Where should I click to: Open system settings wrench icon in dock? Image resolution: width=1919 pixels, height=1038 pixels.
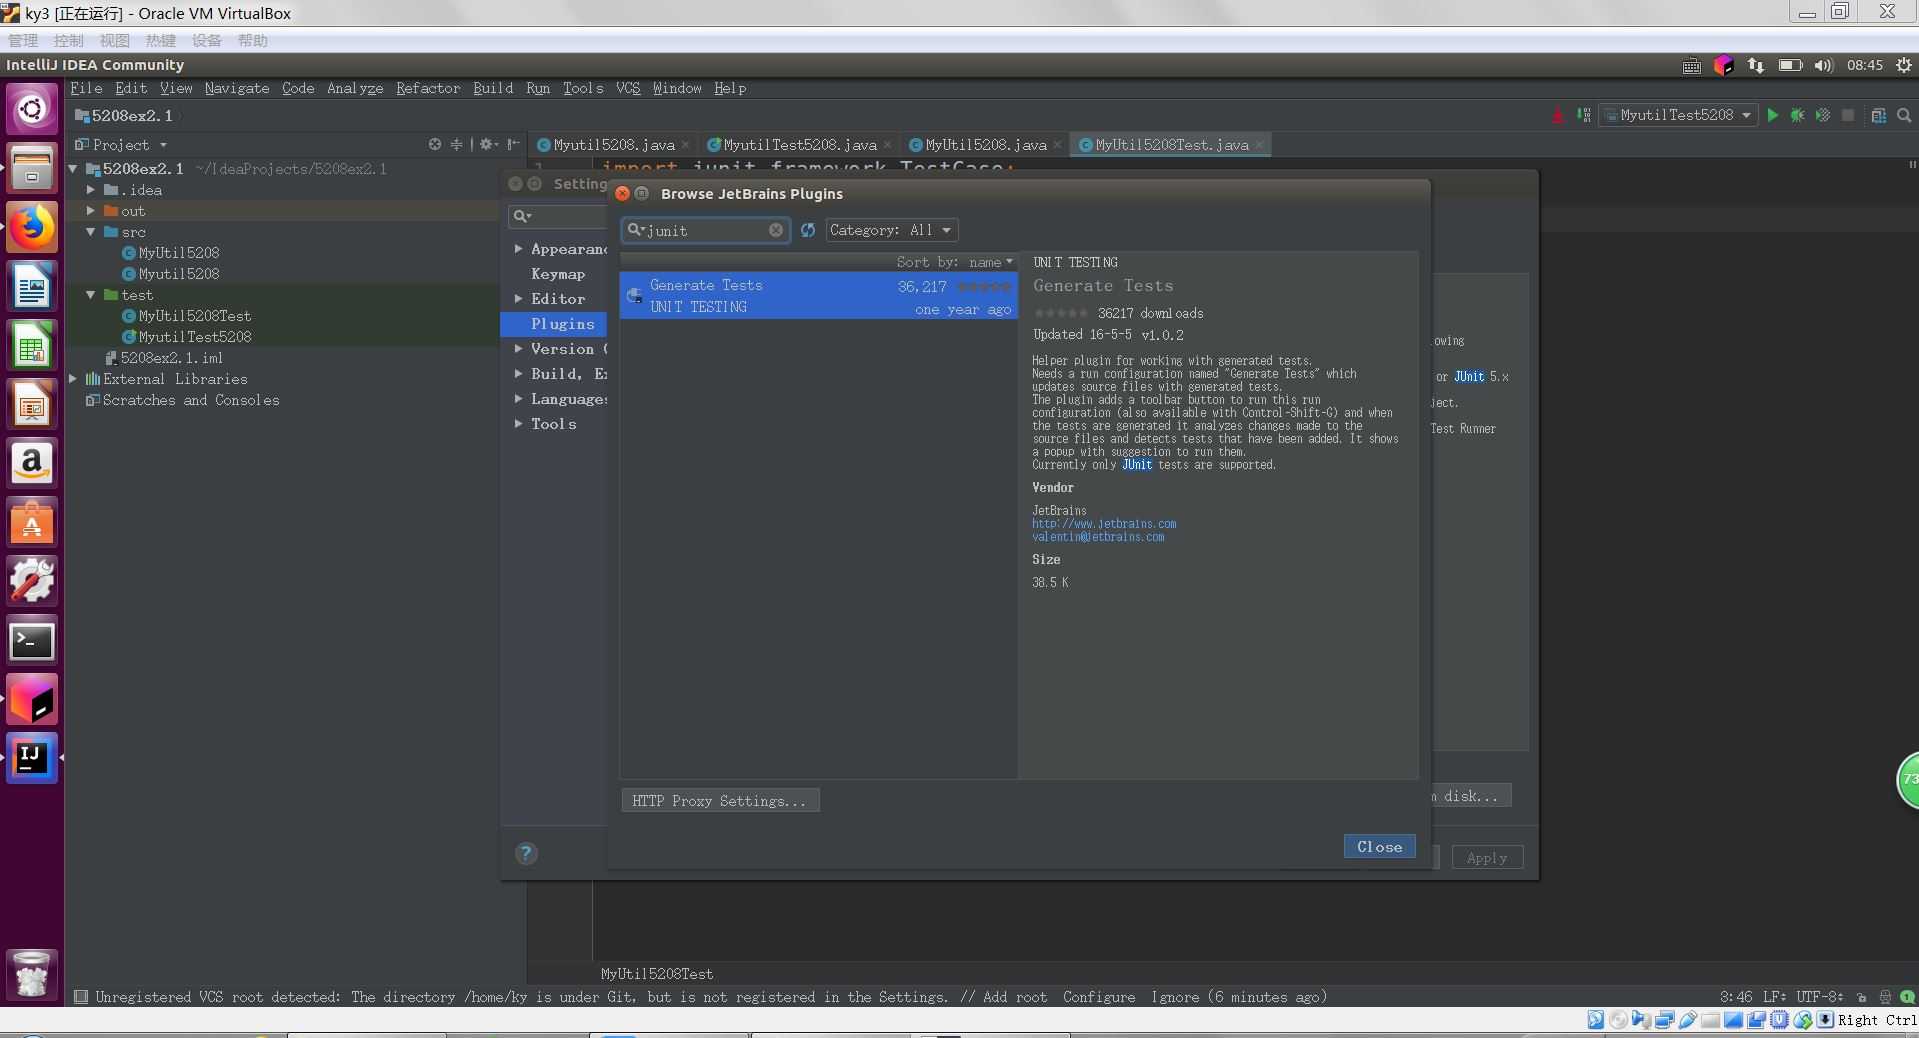(x=32, y=581)
